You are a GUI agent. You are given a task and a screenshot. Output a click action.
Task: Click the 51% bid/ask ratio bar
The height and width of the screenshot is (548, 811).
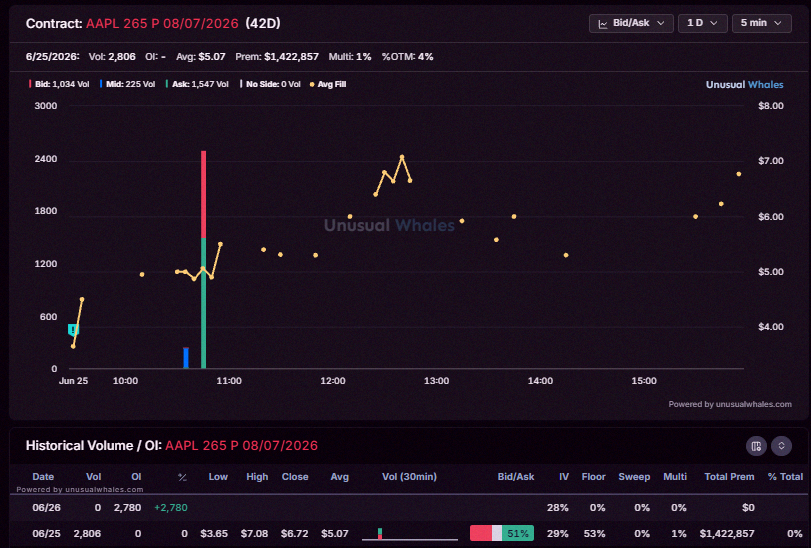[x=502, y=533]
